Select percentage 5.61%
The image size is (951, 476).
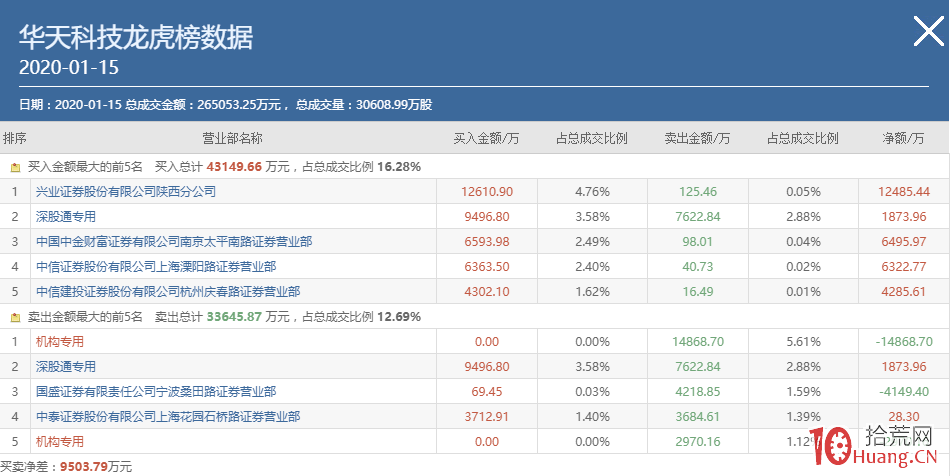click(x=804, y=342)
